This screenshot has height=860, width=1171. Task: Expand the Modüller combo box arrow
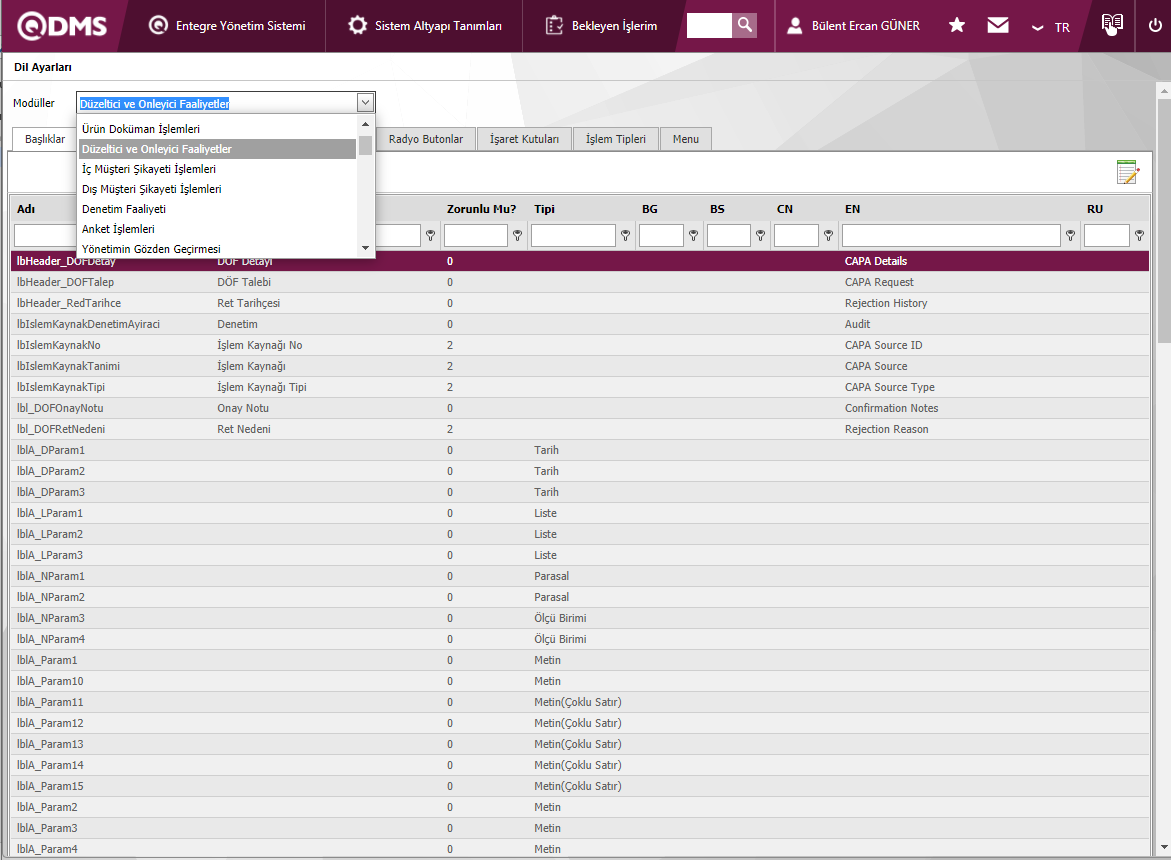(365, 102)
